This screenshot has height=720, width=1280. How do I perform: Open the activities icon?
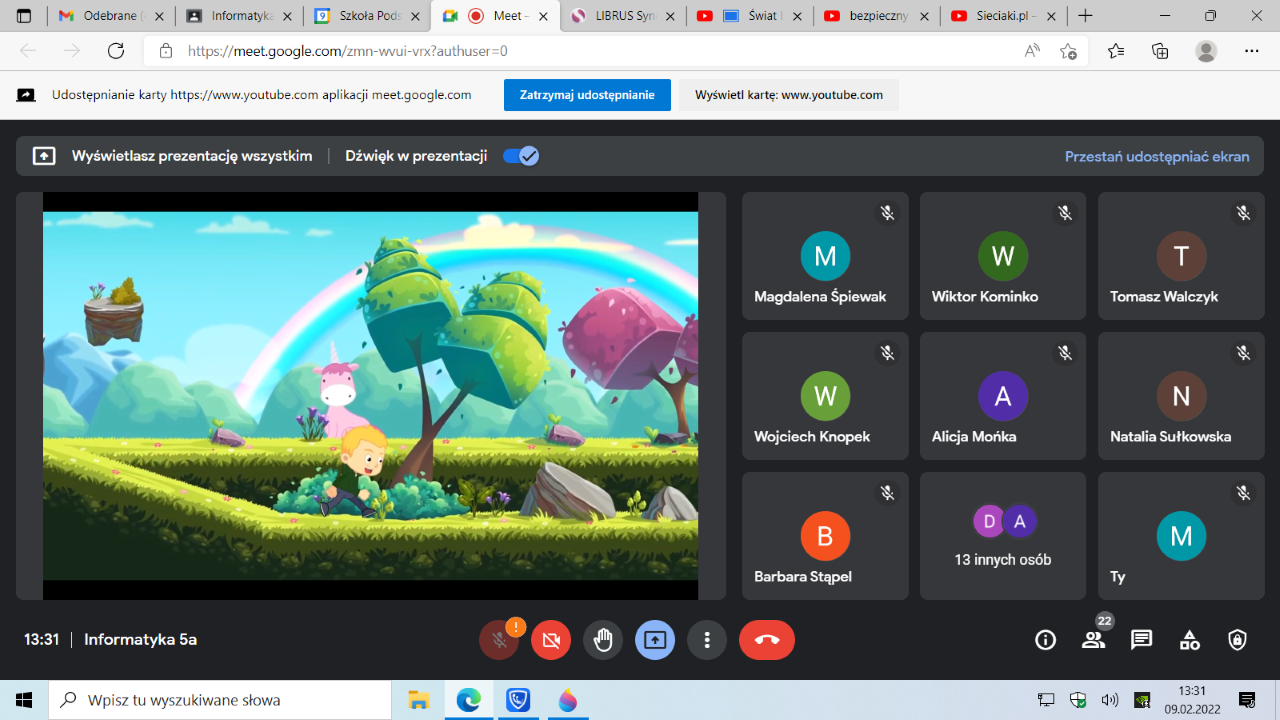coord(1189,640)
